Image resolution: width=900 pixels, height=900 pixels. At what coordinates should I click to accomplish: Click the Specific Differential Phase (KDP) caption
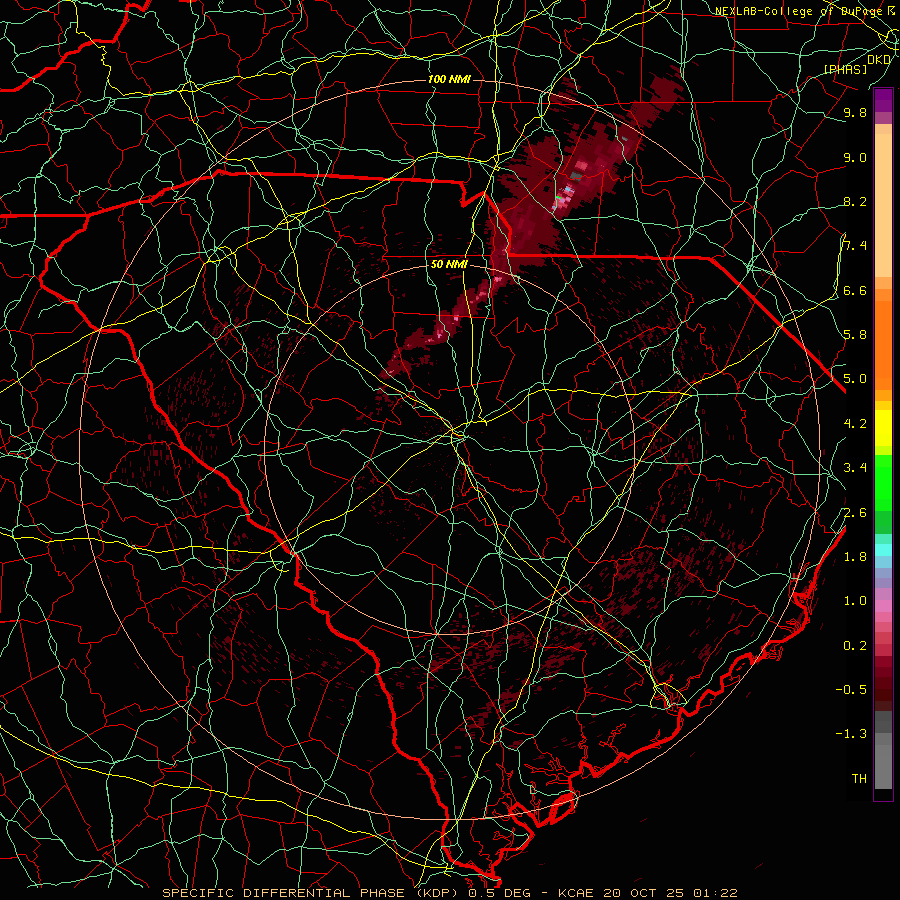tap(313, 893)
